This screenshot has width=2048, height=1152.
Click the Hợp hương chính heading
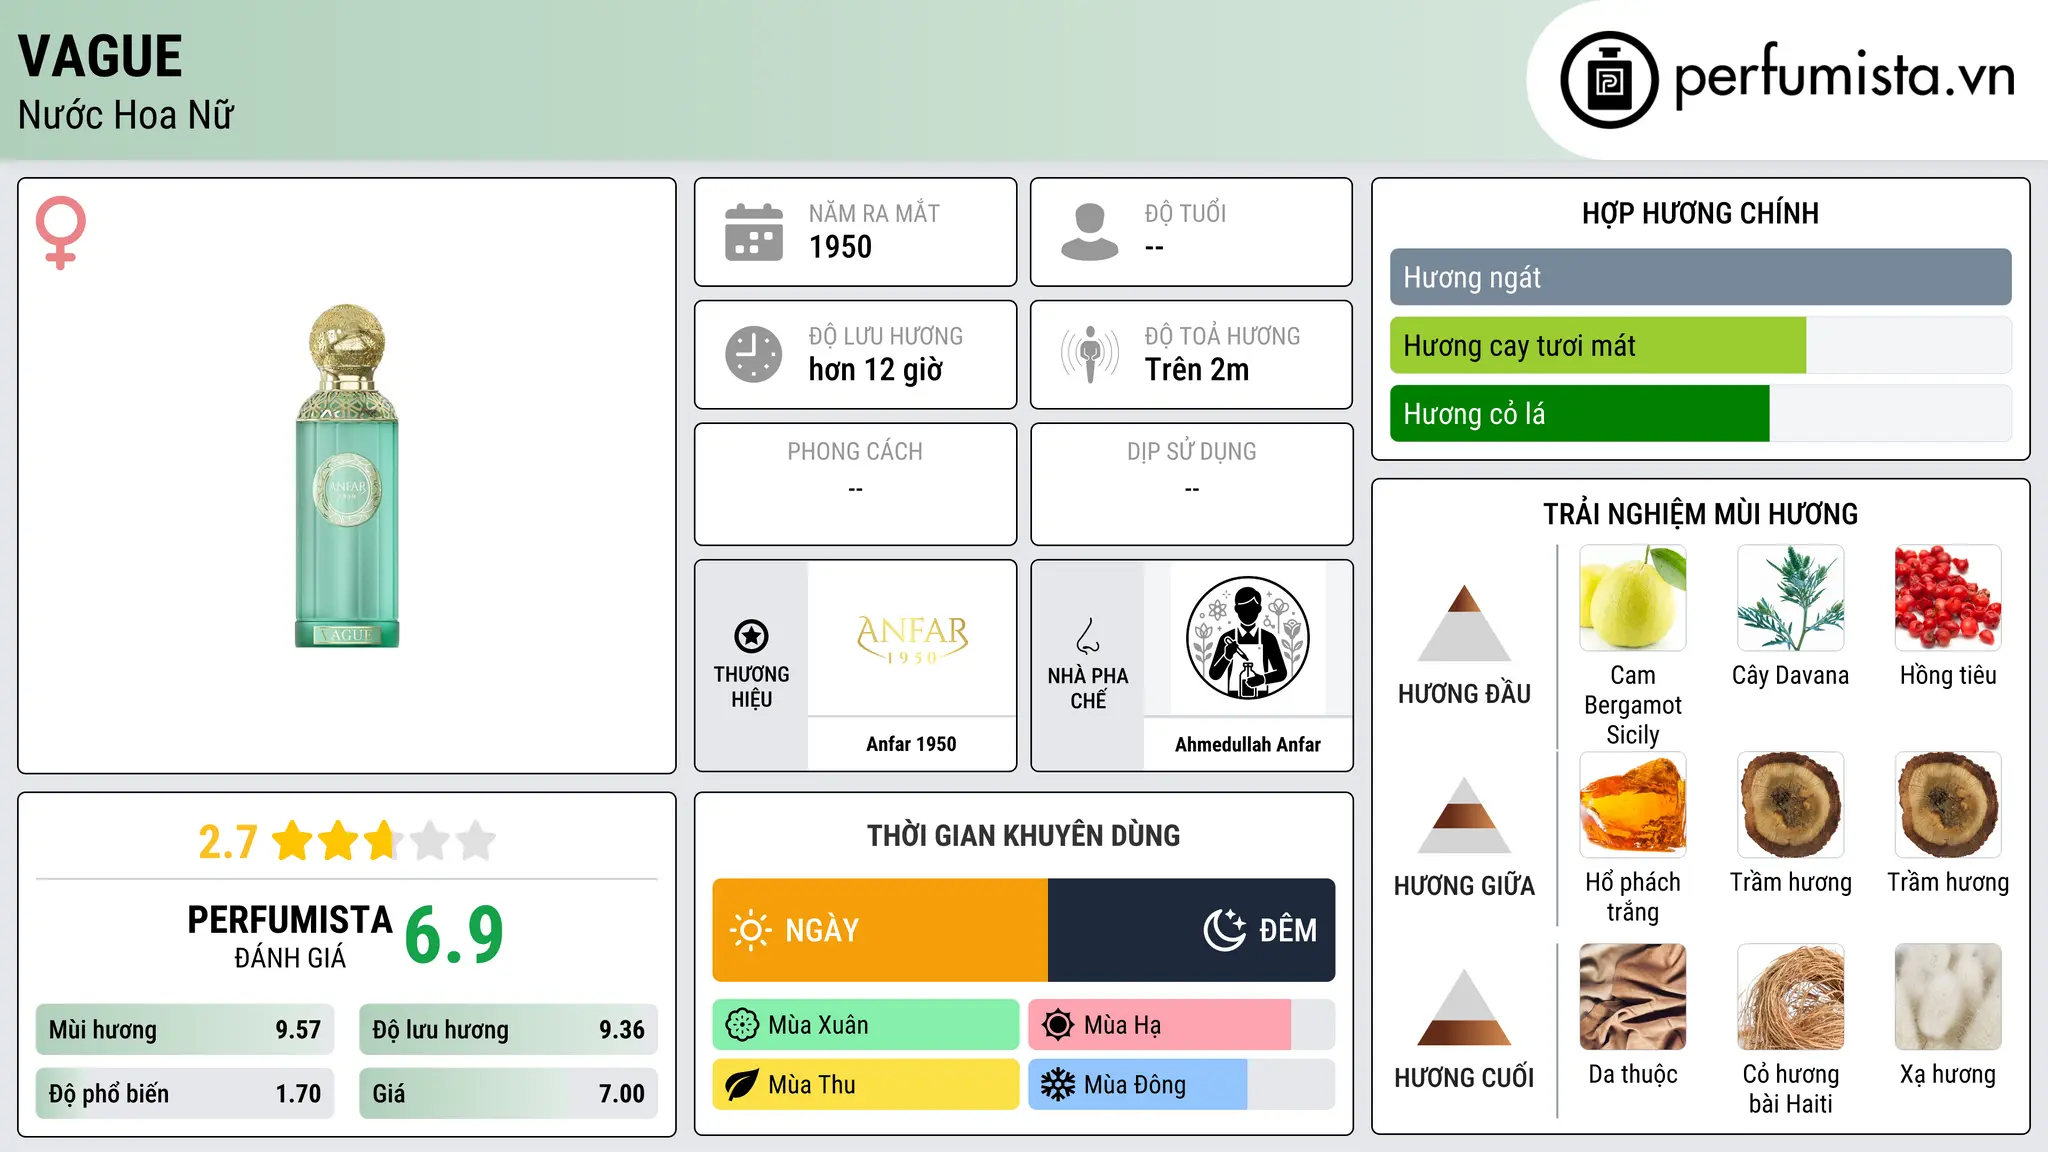click(x=1700, y=213)
